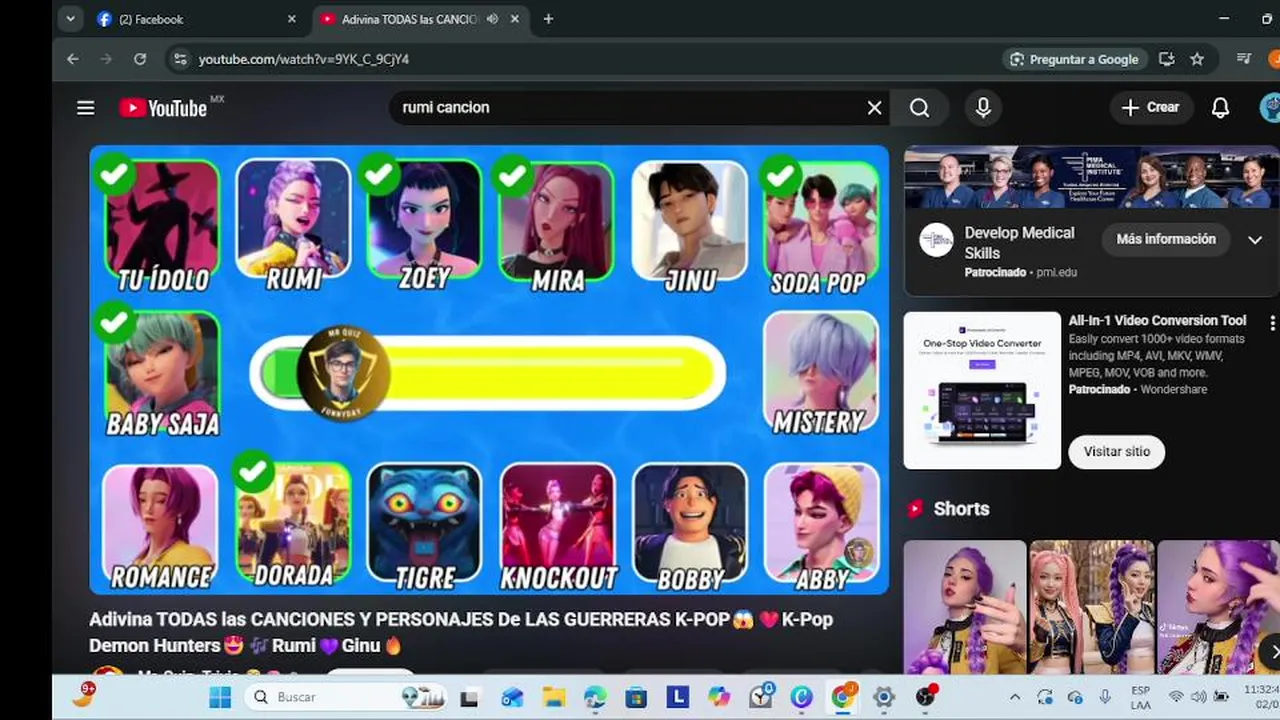The image size is (1280, 720).
Task: Click the magnifying glass search button
Action: pyautogui.click(x=920, y=108)
